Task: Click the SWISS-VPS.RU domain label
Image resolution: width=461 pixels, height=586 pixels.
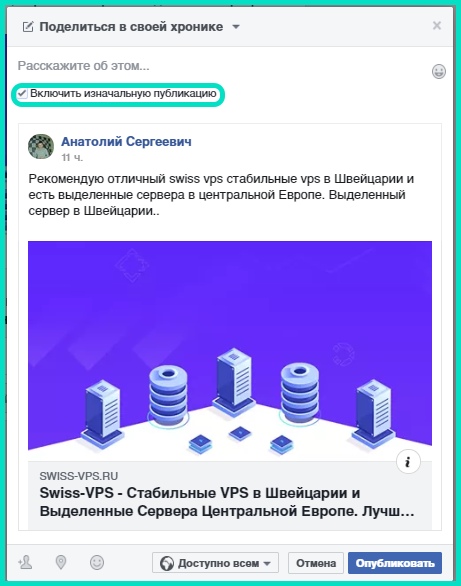Action: click(79, 476)
